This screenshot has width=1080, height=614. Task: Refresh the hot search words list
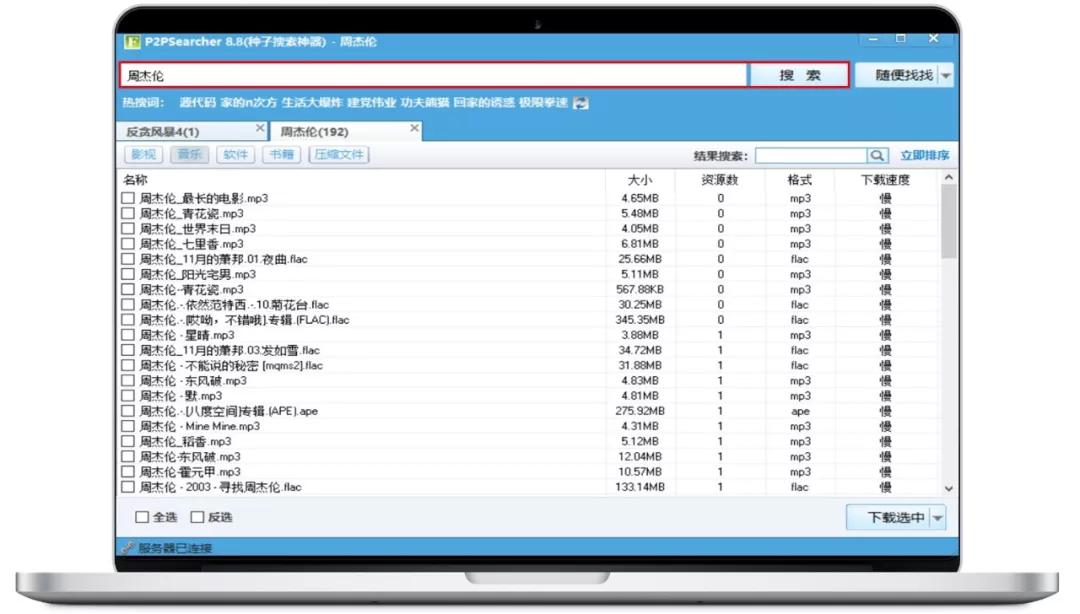tap(581, 103)
